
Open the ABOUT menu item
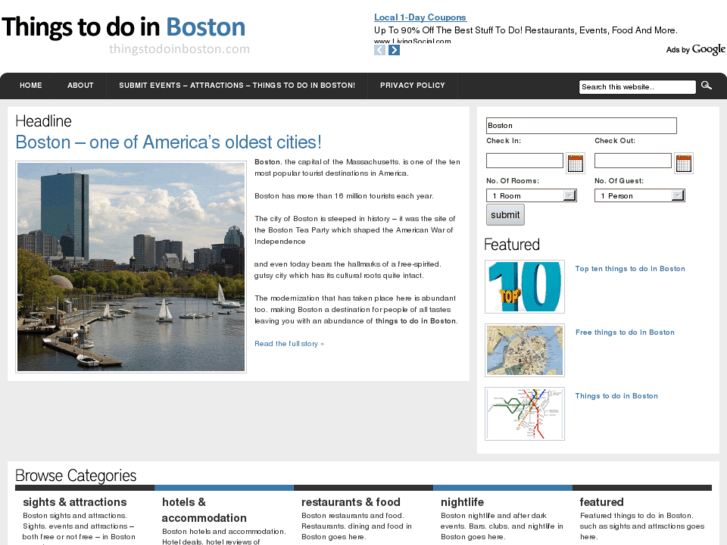(x=80, y=85)
